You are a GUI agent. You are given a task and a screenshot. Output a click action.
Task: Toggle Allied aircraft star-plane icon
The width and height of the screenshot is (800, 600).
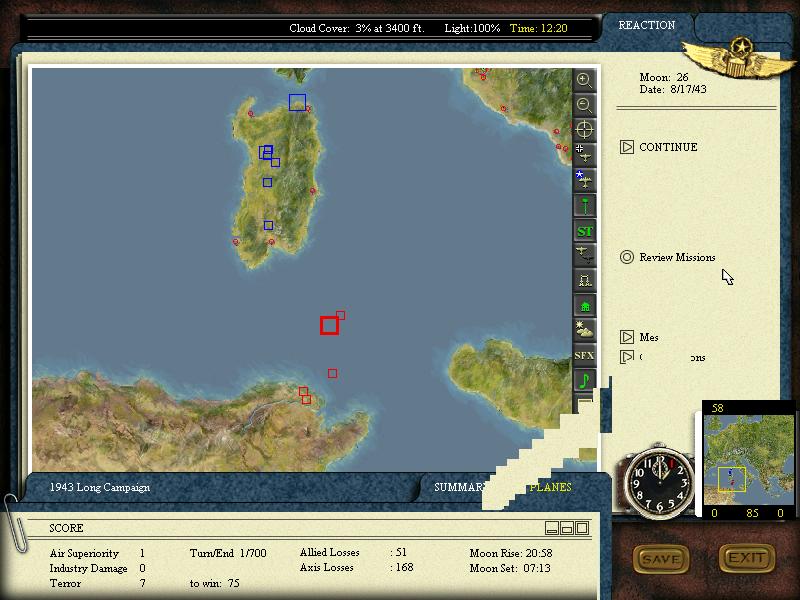(584, 180)
